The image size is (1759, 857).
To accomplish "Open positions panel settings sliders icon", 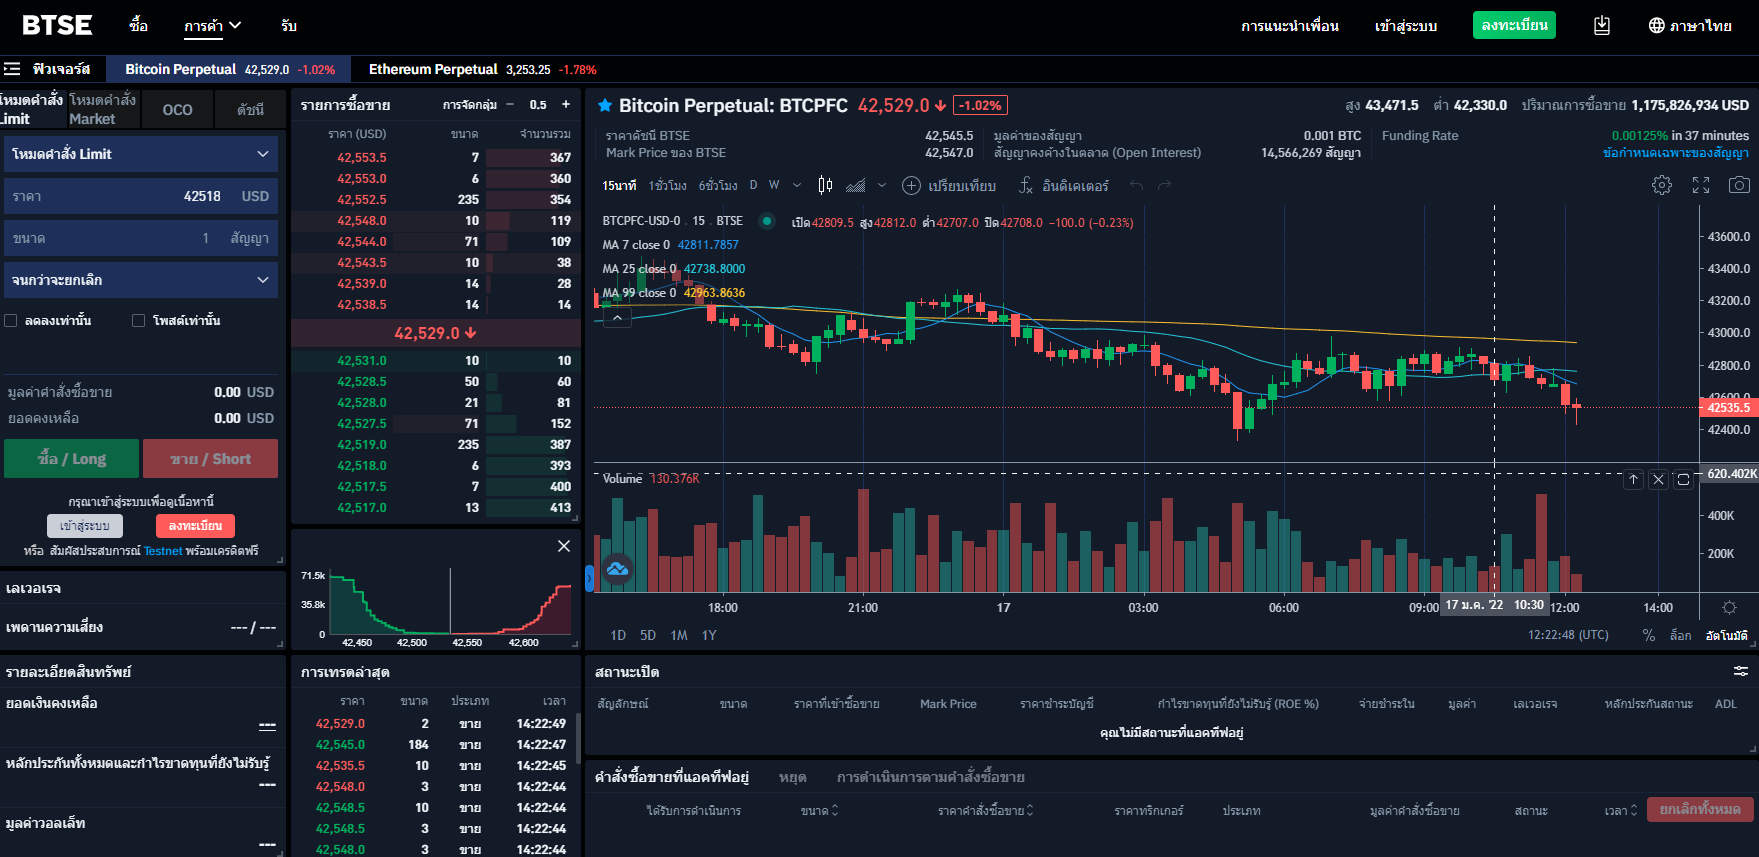I will (x=1741, y=671).
